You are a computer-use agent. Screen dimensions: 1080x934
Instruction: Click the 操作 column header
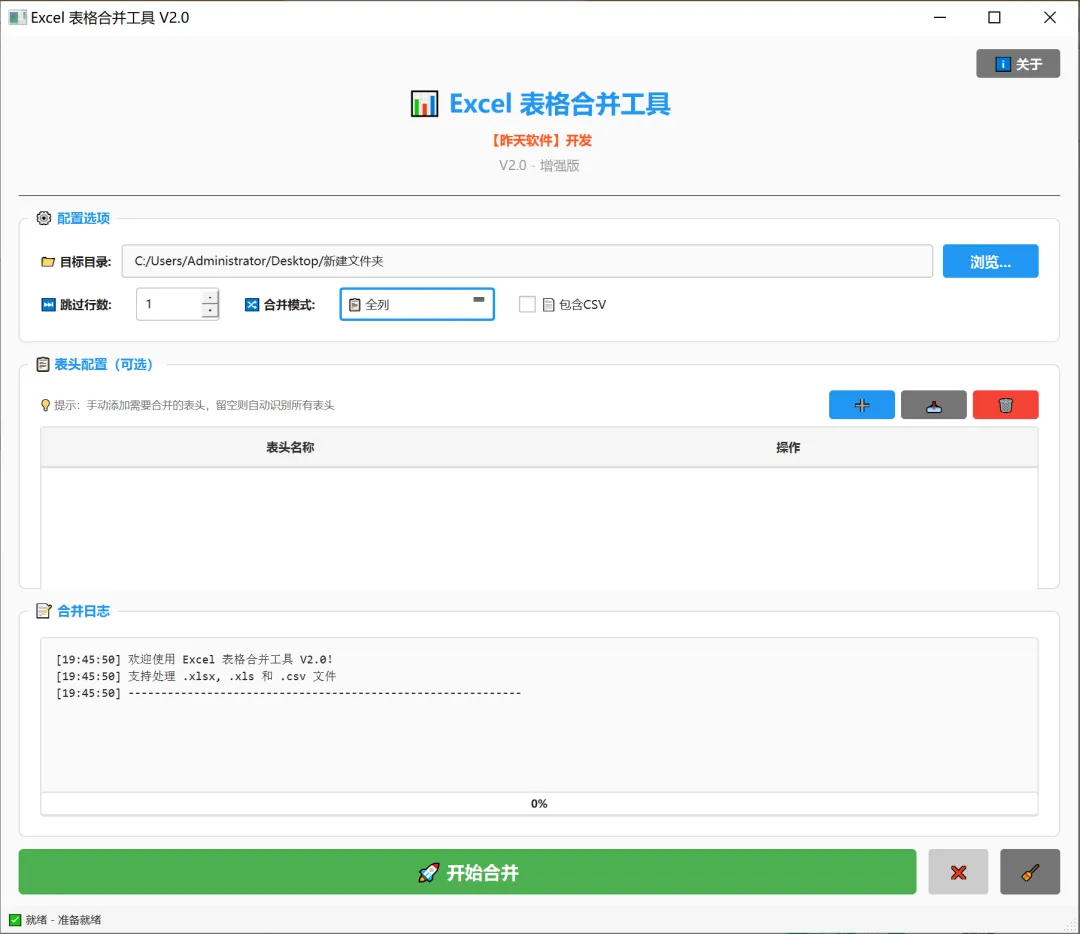point(788,448)
